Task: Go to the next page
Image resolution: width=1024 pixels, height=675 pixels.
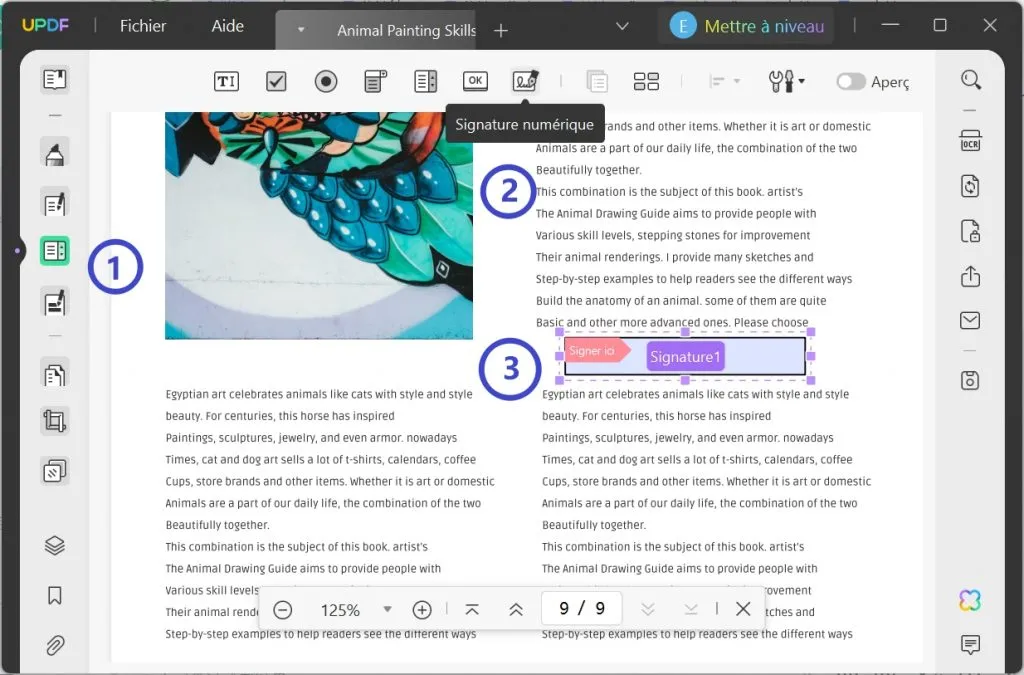Action: 647,610
